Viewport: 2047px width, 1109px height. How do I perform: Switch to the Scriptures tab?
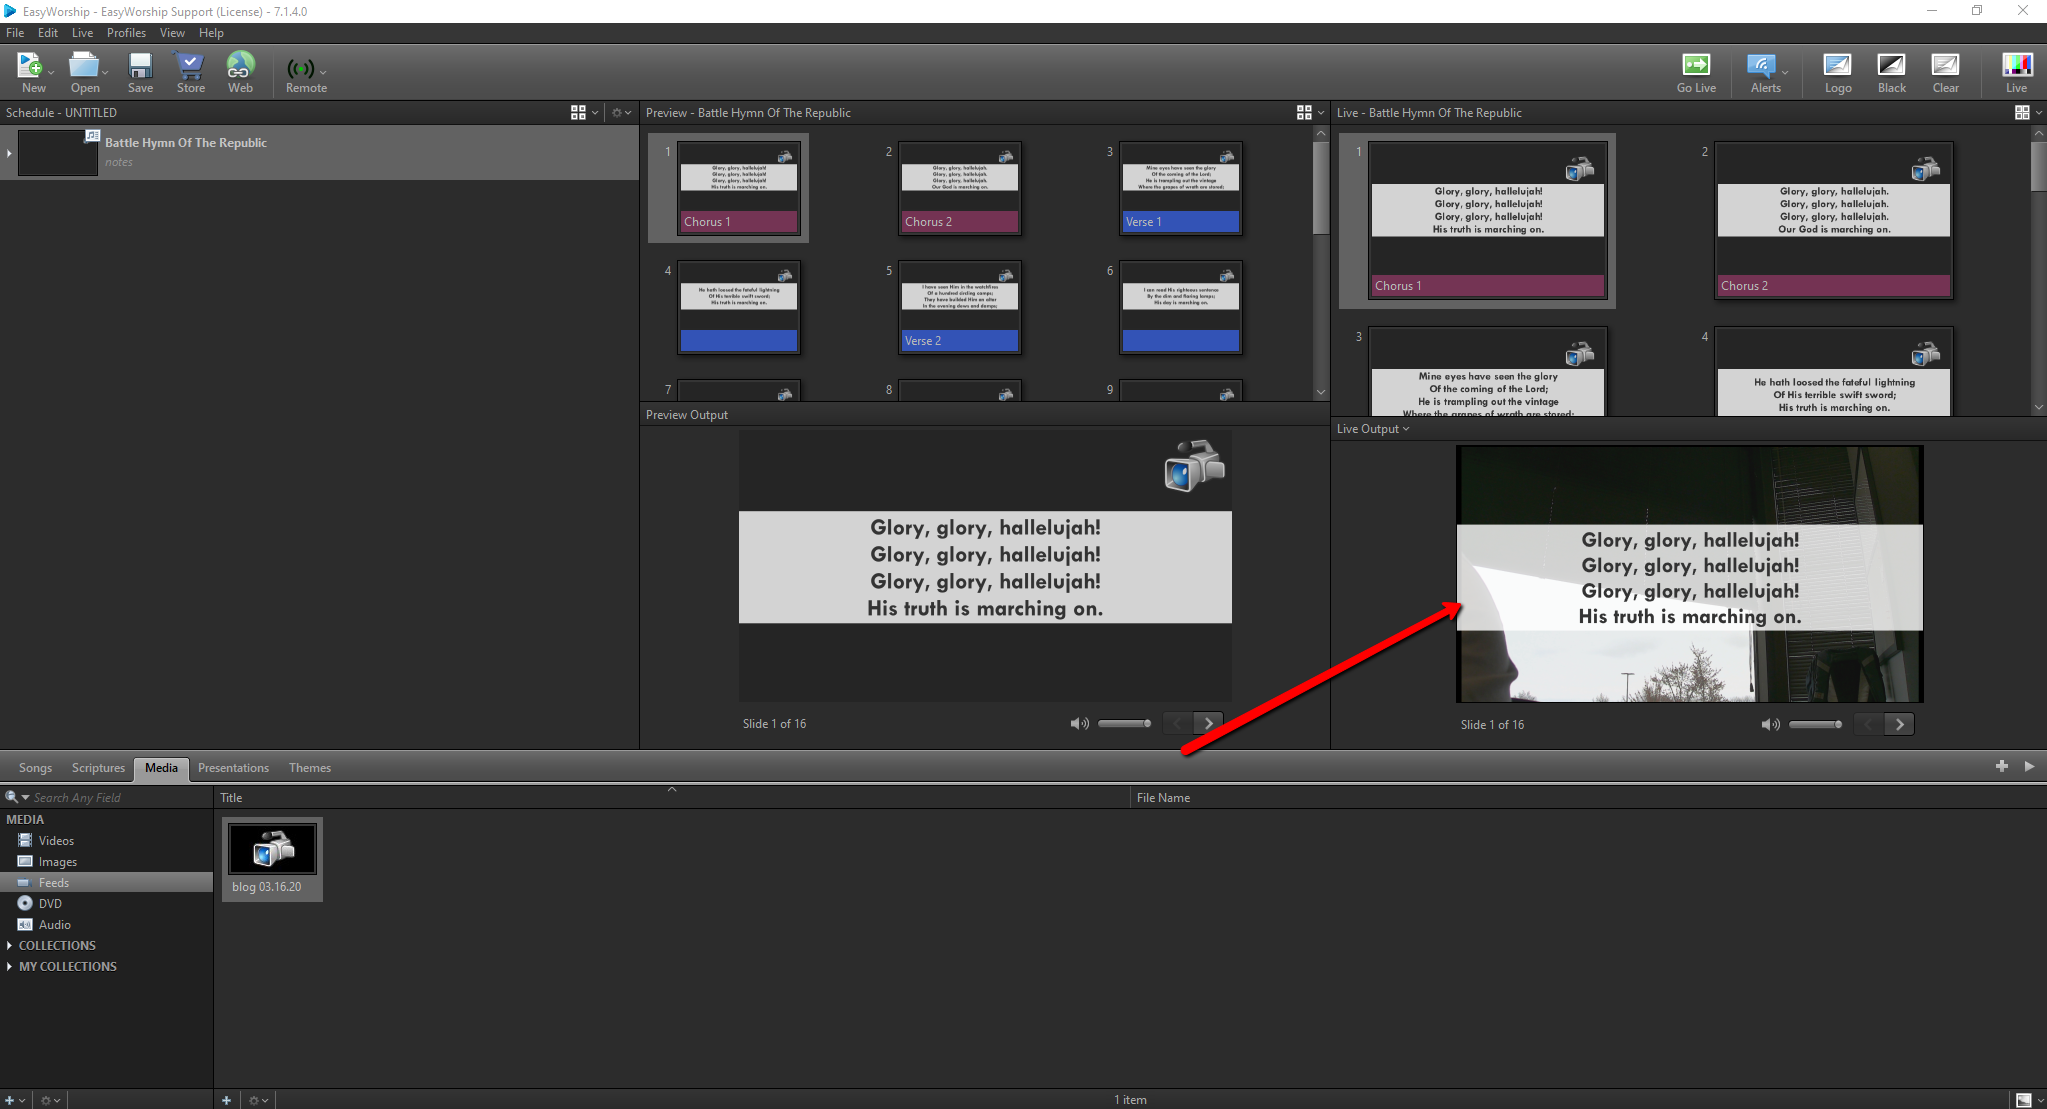pos(98,768)
